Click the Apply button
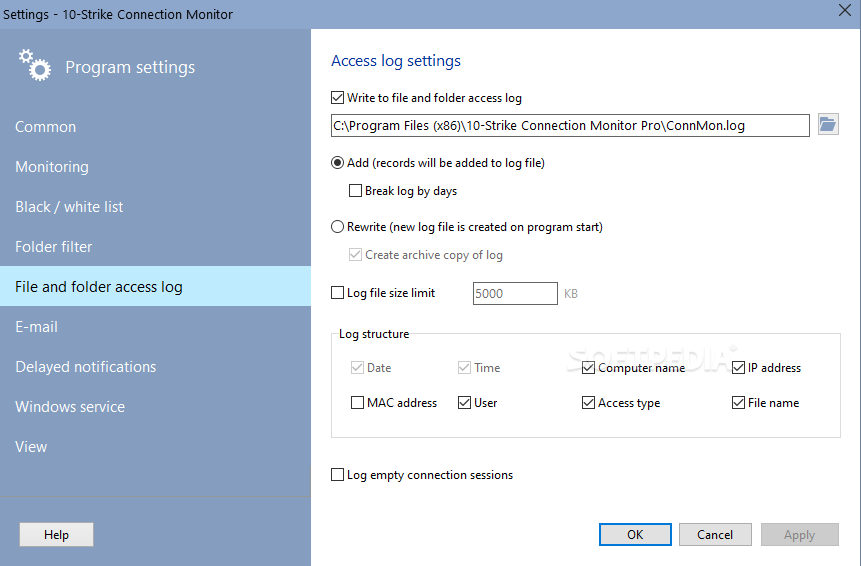The width and height of the screenshot is (861, 566). pos(800,535)
